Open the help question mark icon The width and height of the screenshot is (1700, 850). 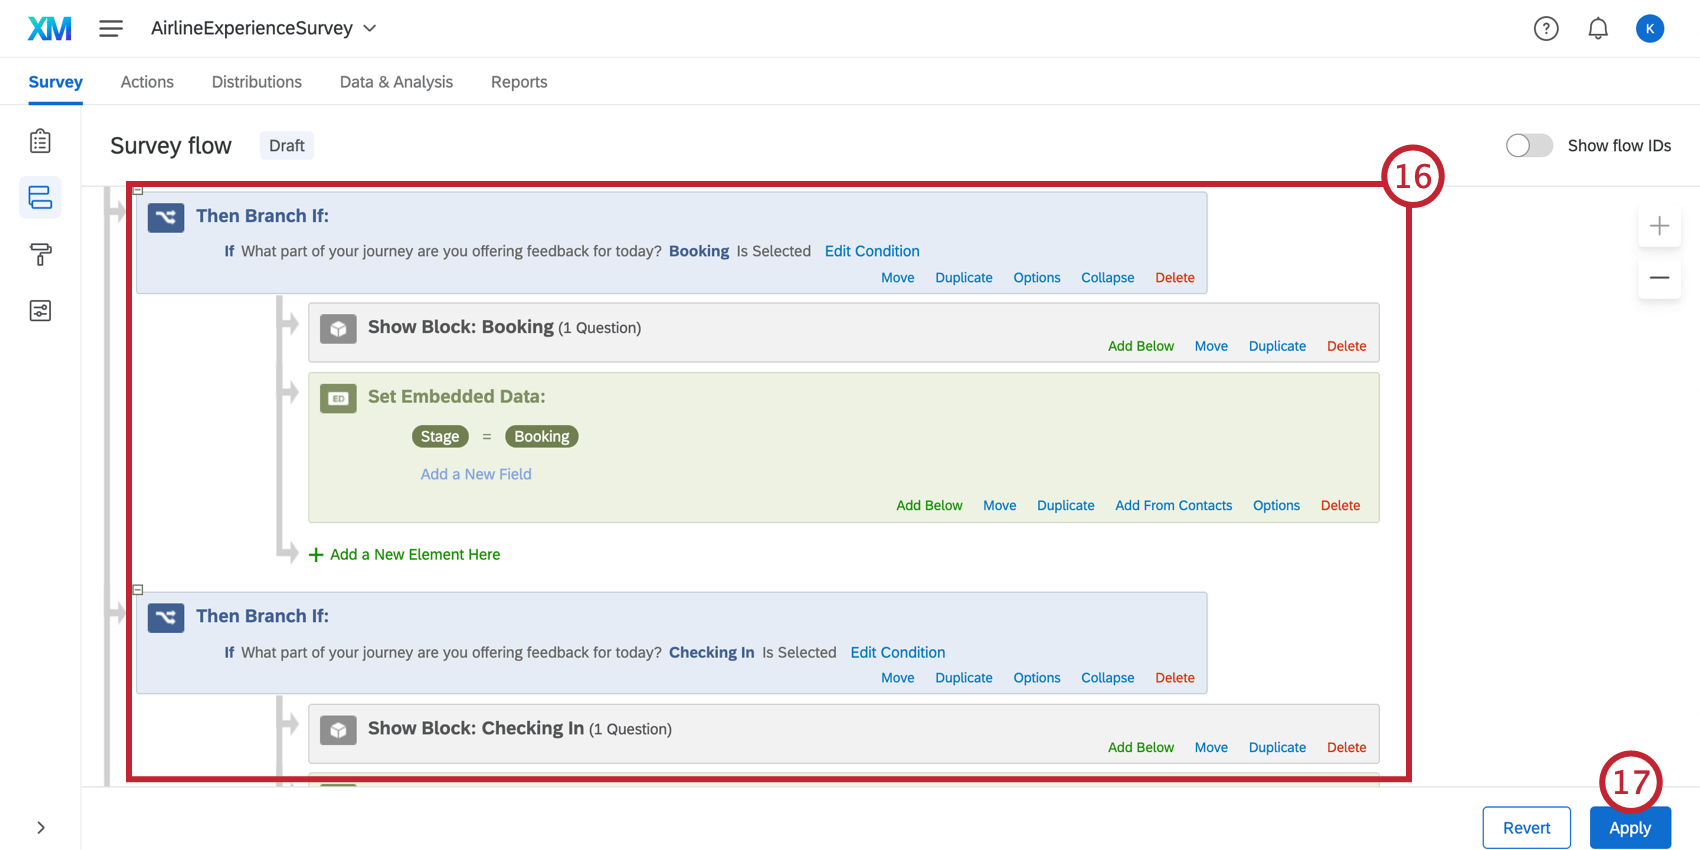point(1546,28)
